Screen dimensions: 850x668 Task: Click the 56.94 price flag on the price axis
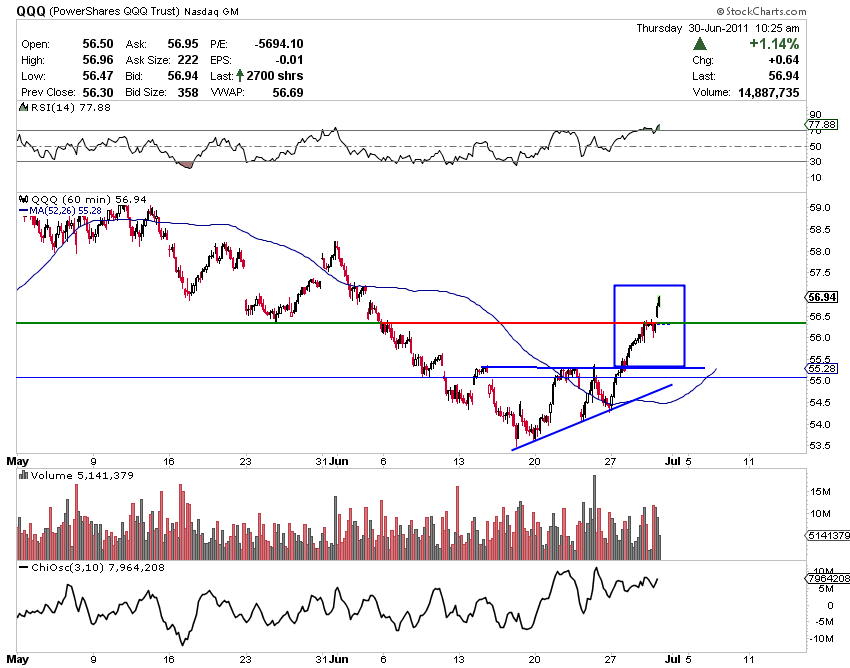click(822, 297)
